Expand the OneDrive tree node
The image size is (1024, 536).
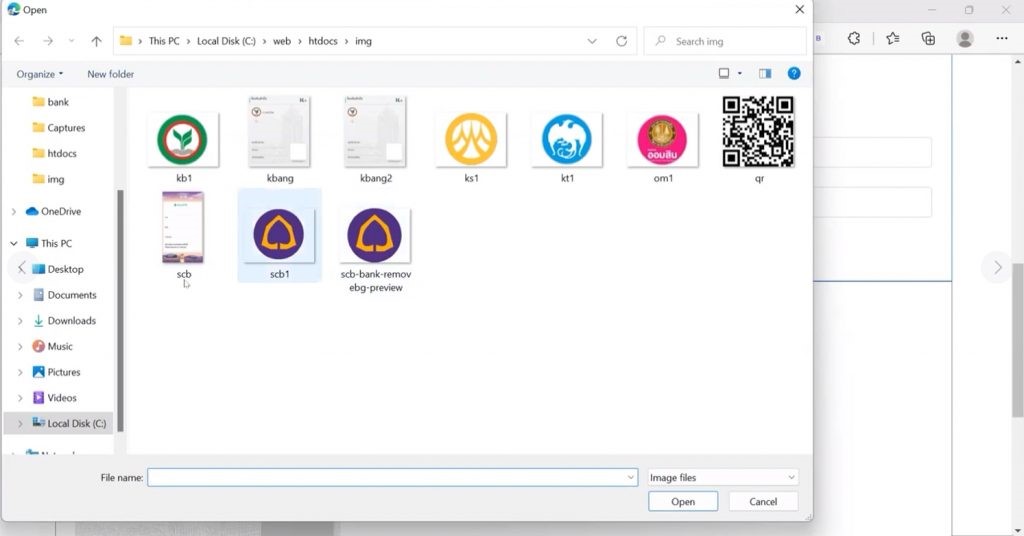(13, 211)
